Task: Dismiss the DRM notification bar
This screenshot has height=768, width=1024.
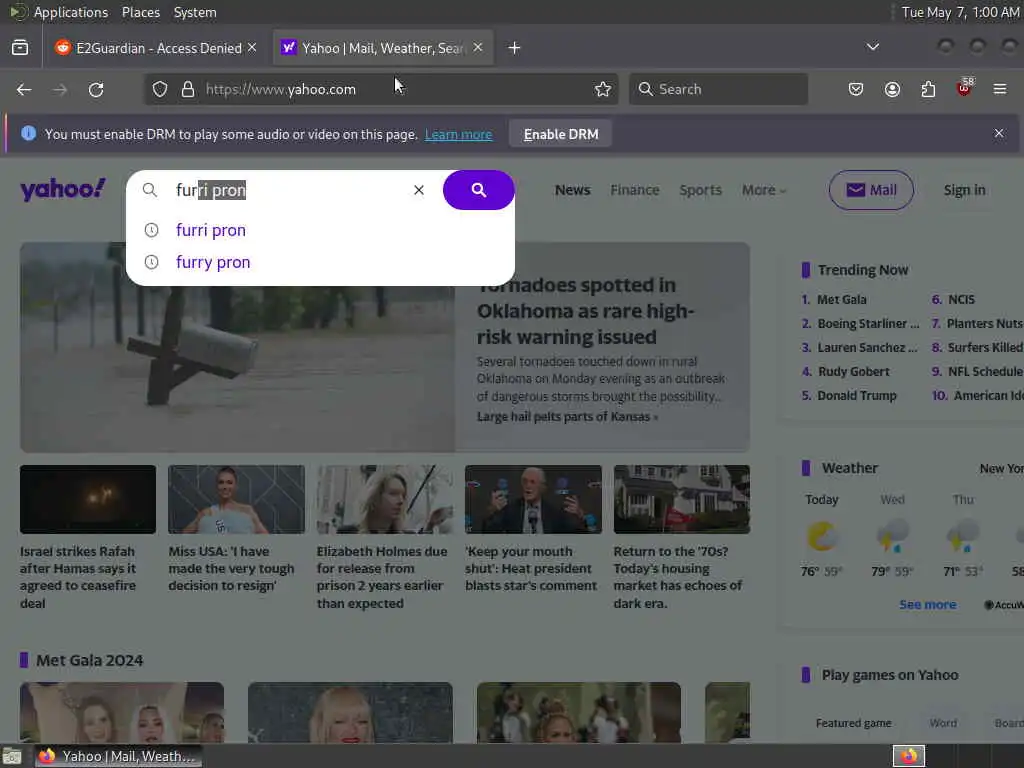Action: coord(999,133)
